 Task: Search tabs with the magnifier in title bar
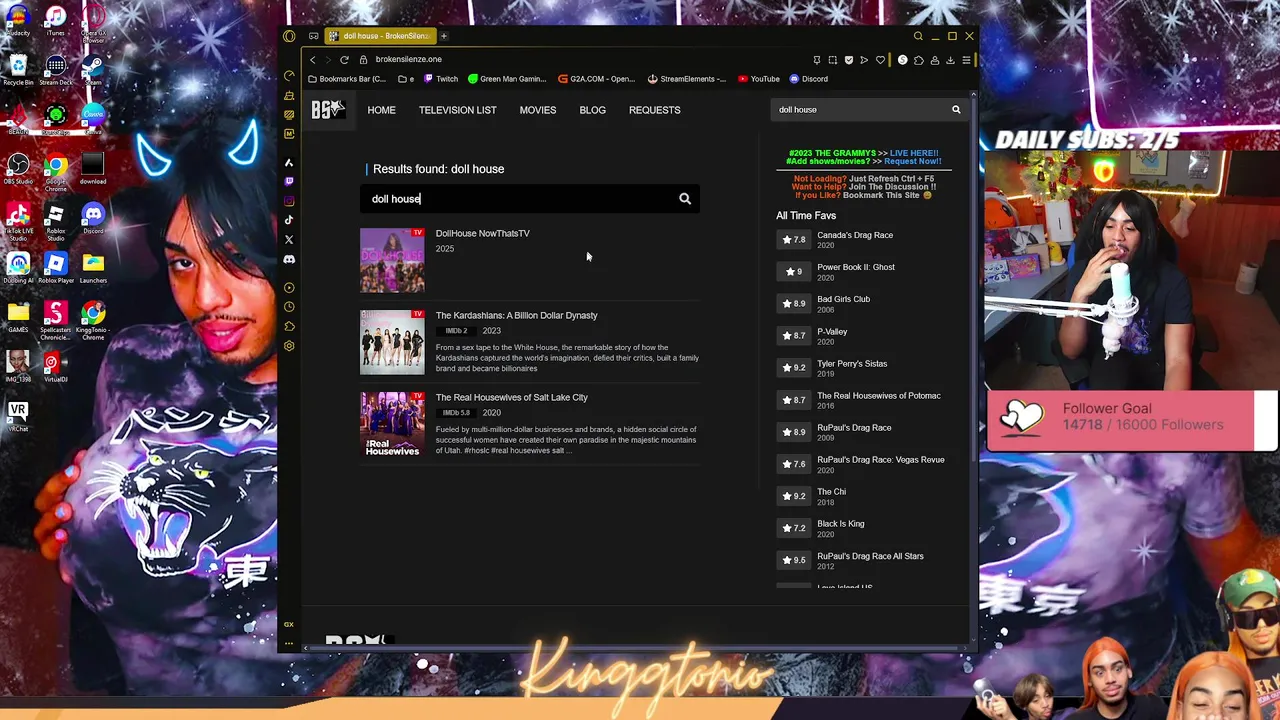(x=918, y=36)
